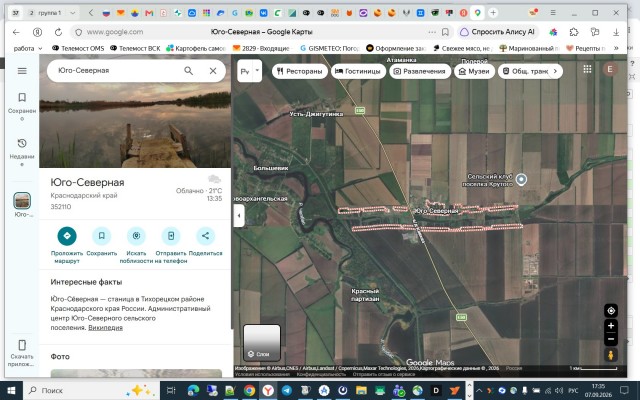Open the browser downloads icon
Viewport: 640px width, 400px height.
[616, 32]
